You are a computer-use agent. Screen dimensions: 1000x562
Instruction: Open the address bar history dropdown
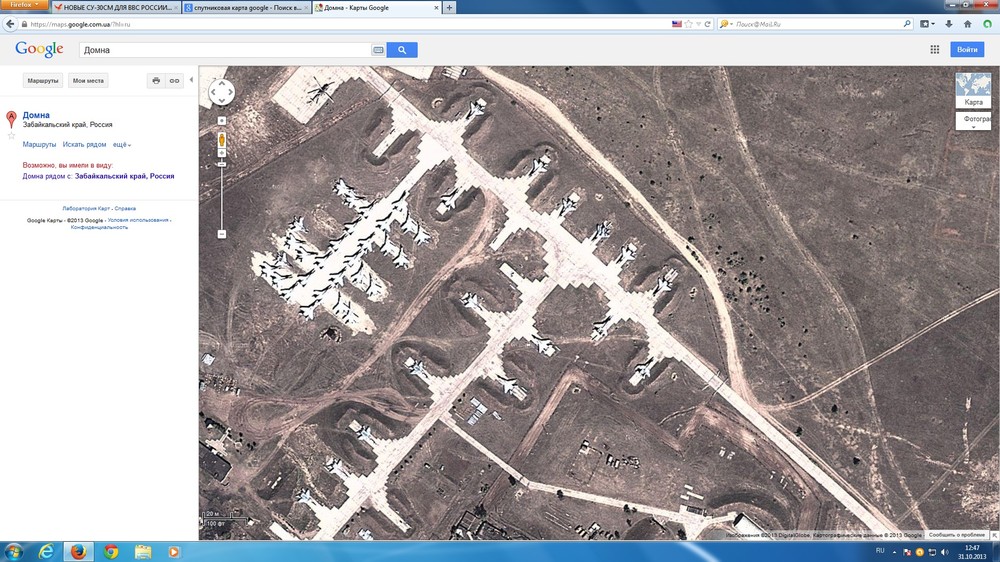tap(698, 24)
